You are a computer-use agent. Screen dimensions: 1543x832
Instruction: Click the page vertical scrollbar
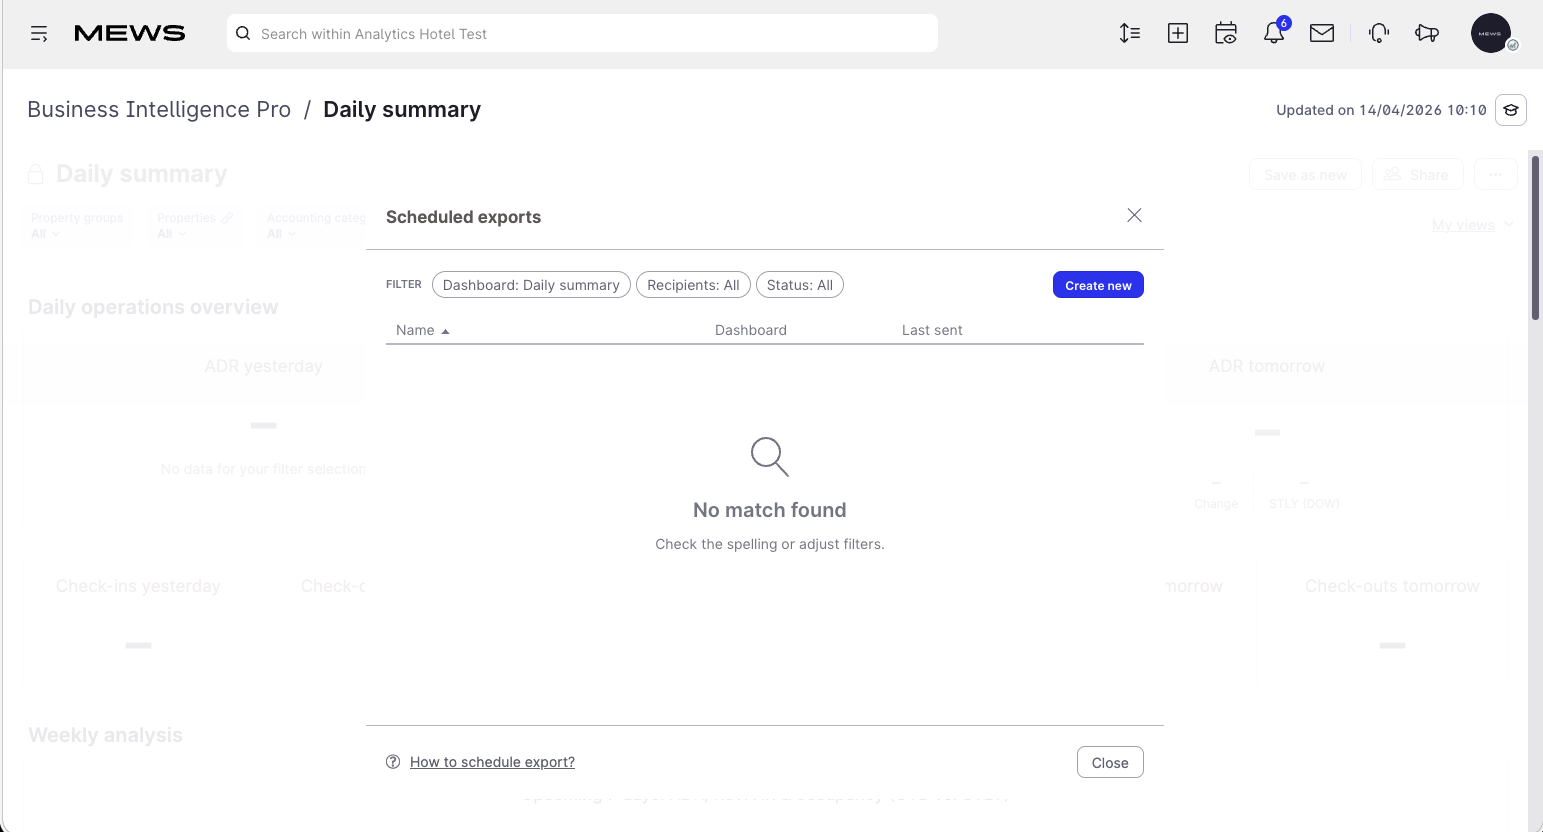click(x=1535, y=237)
